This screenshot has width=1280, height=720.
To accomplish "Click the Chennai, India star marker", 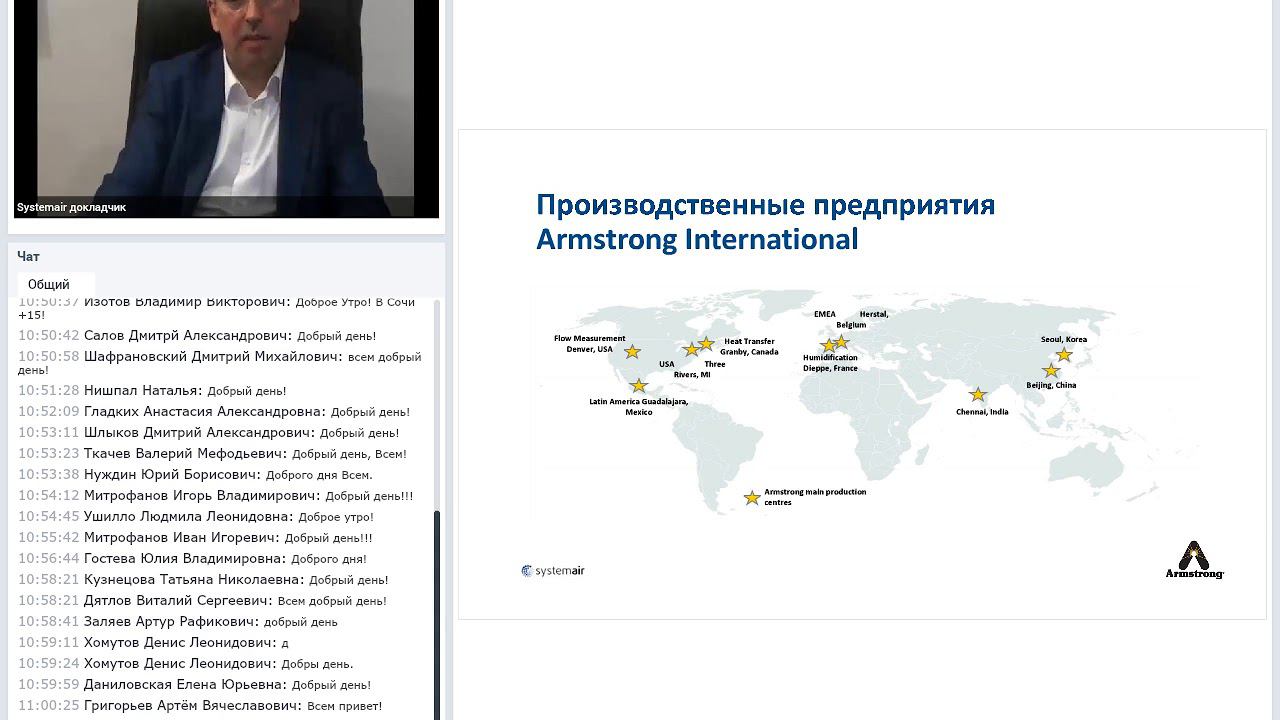I will (x=978, y=395).
